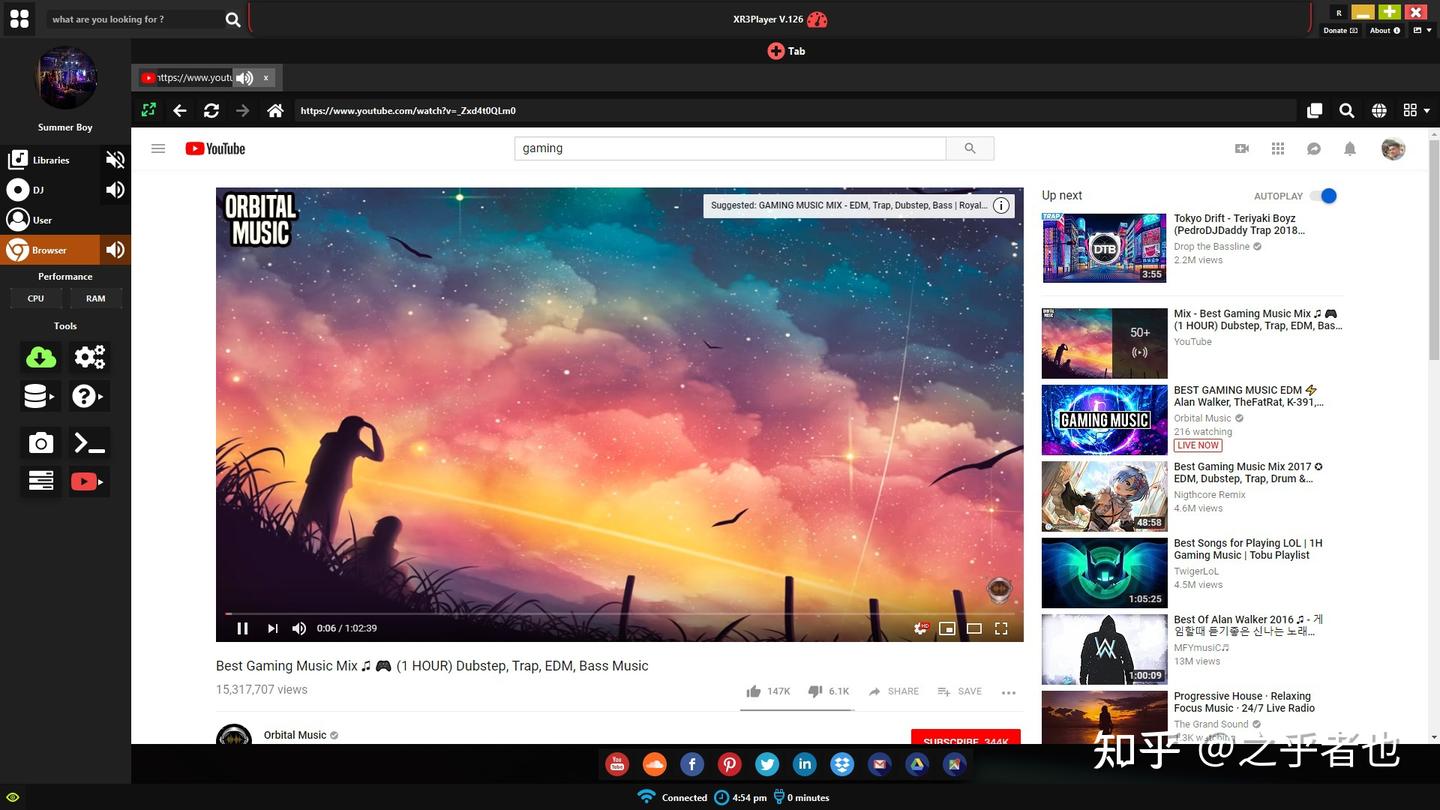The width and height of the screenshot is (1440, 810).
Task: Open the SoundCloud shortcut icon
Action: [x=654, y=765]
